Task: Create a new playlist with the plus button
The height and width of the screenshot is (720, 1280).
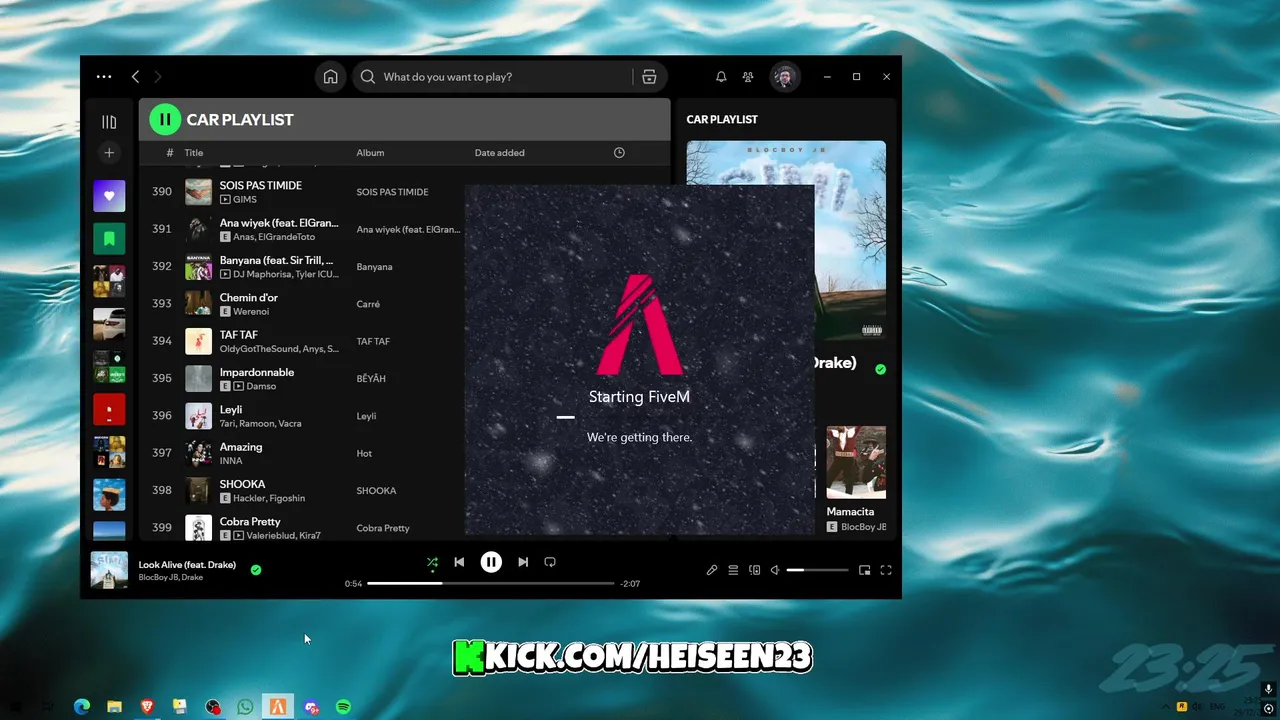Action: click(x=109, y=153)
